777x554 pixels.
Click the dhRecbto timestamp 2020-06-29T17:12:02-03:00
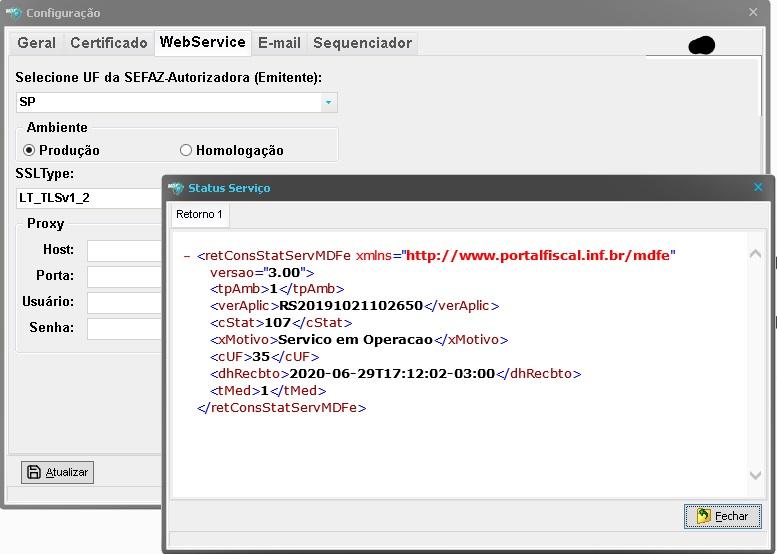pyautogui.click(x=392, y=374)
